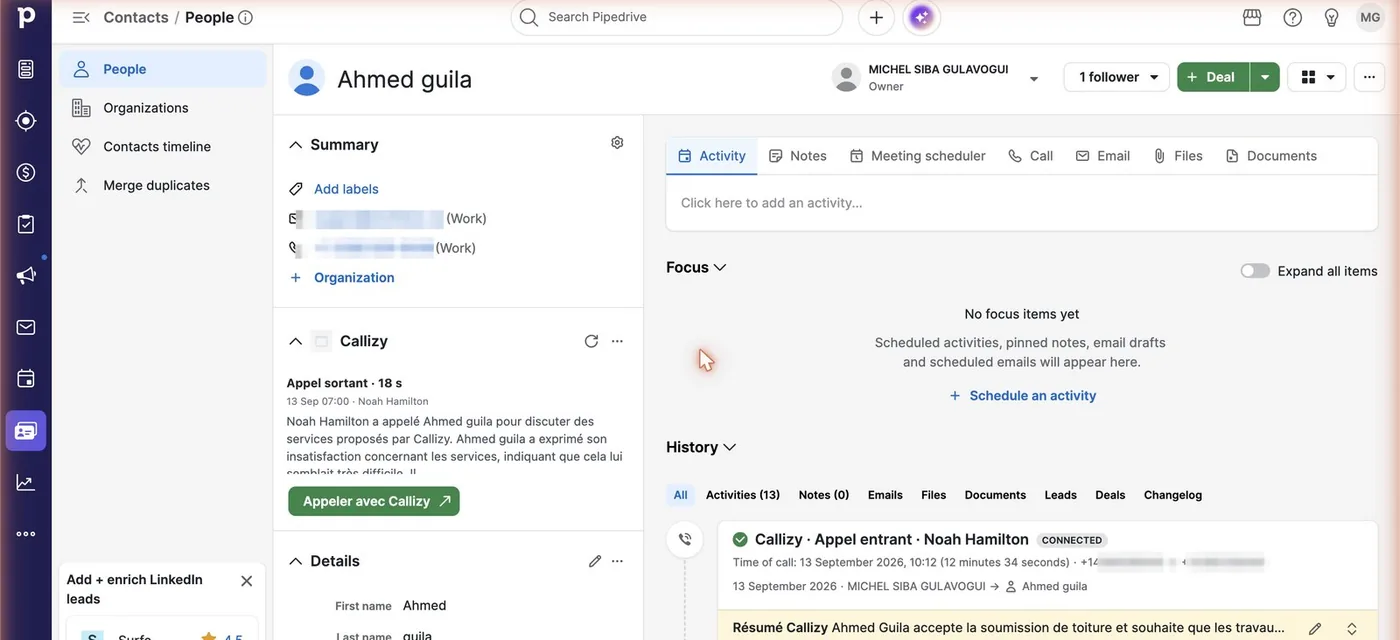The width and height of the screenshot is (1400, 640).
Task: Filter history by Changelog
Action: 1173,495
